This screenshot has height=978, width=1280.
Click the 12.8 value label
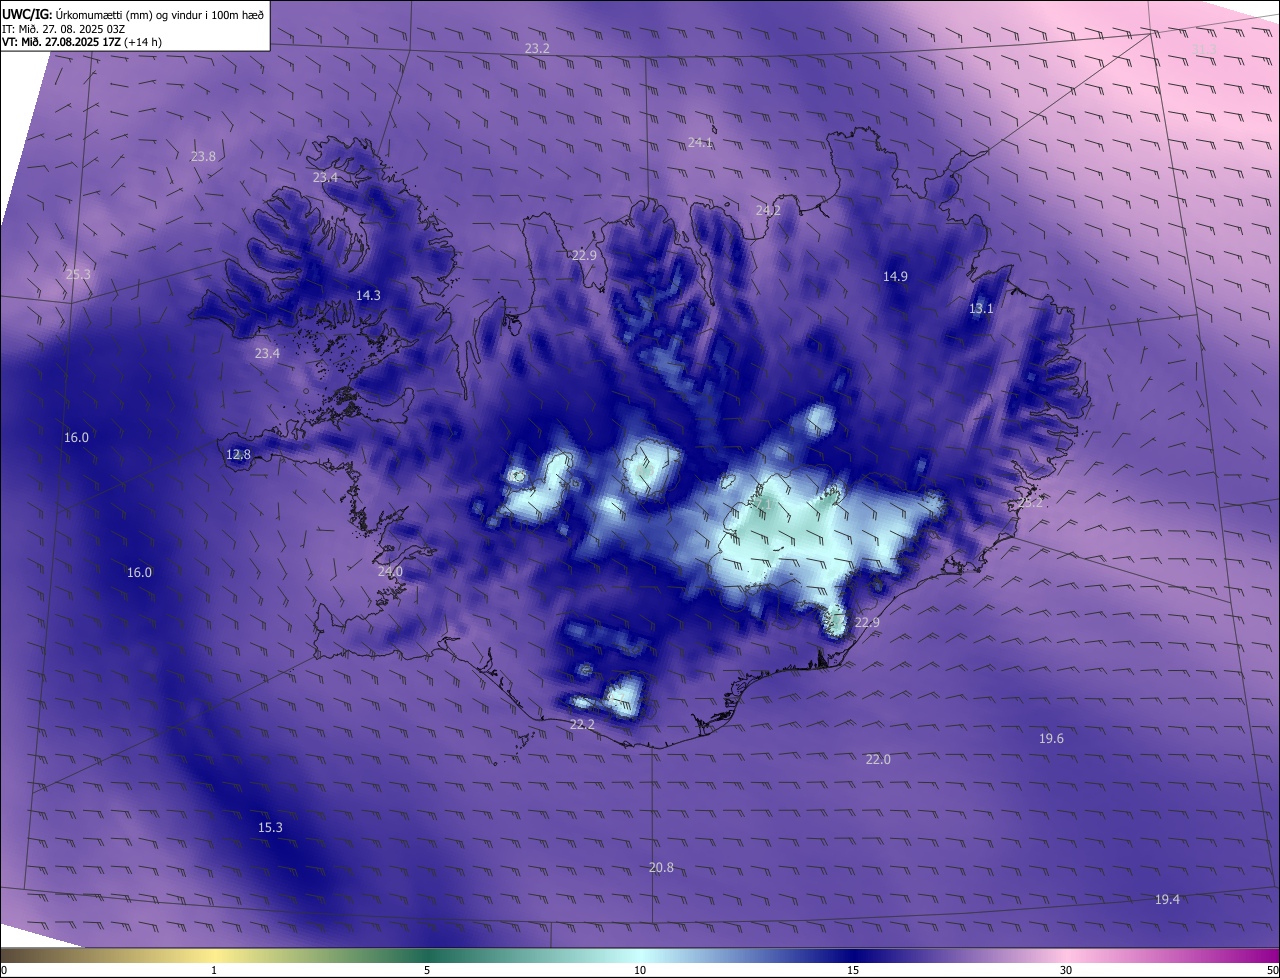[238, 454]
